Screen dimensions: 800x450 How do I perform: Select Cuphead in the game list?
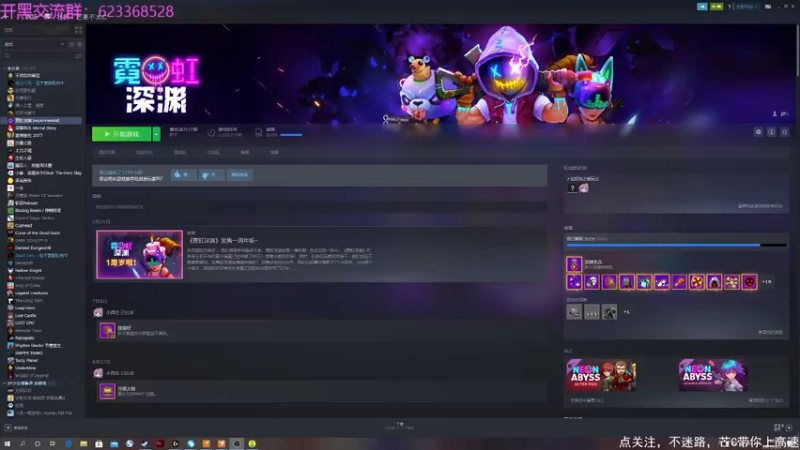coord(23,225)
